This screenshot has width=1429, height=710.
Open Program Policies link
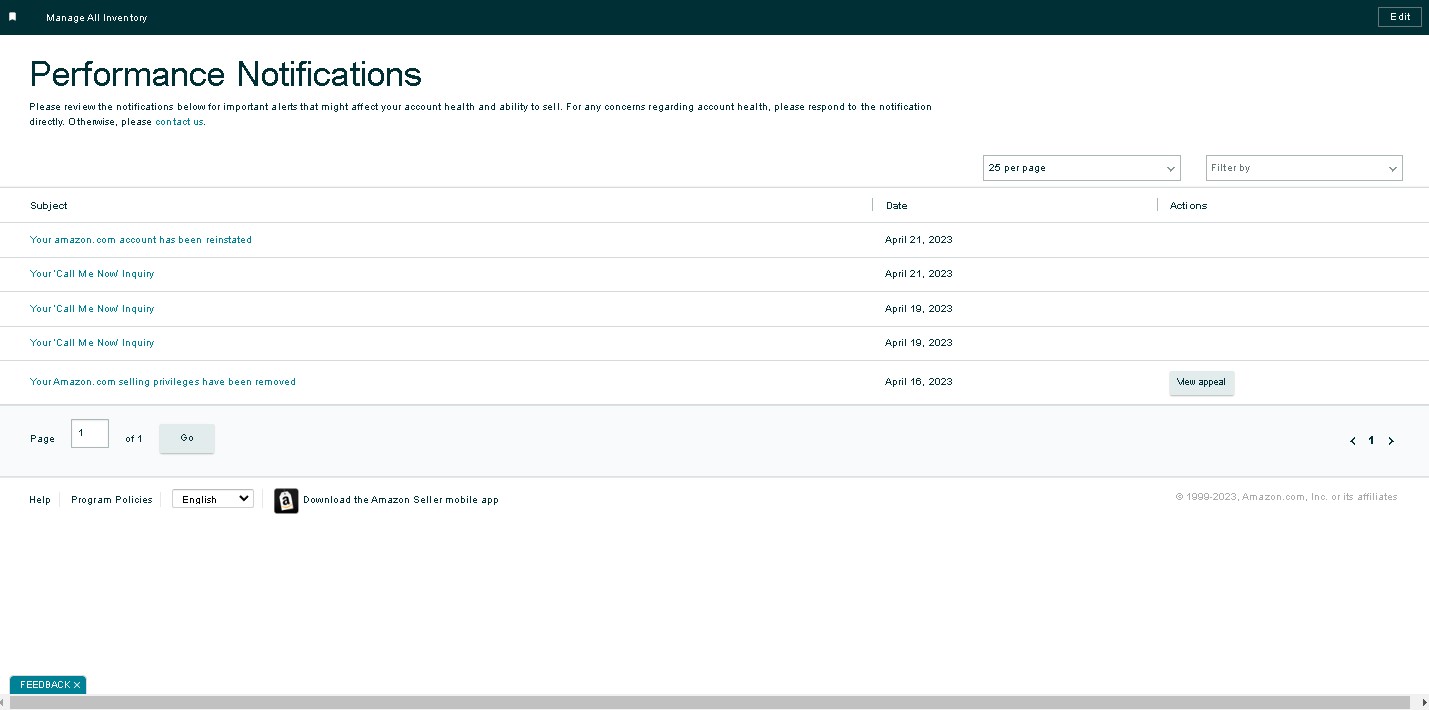112,500
